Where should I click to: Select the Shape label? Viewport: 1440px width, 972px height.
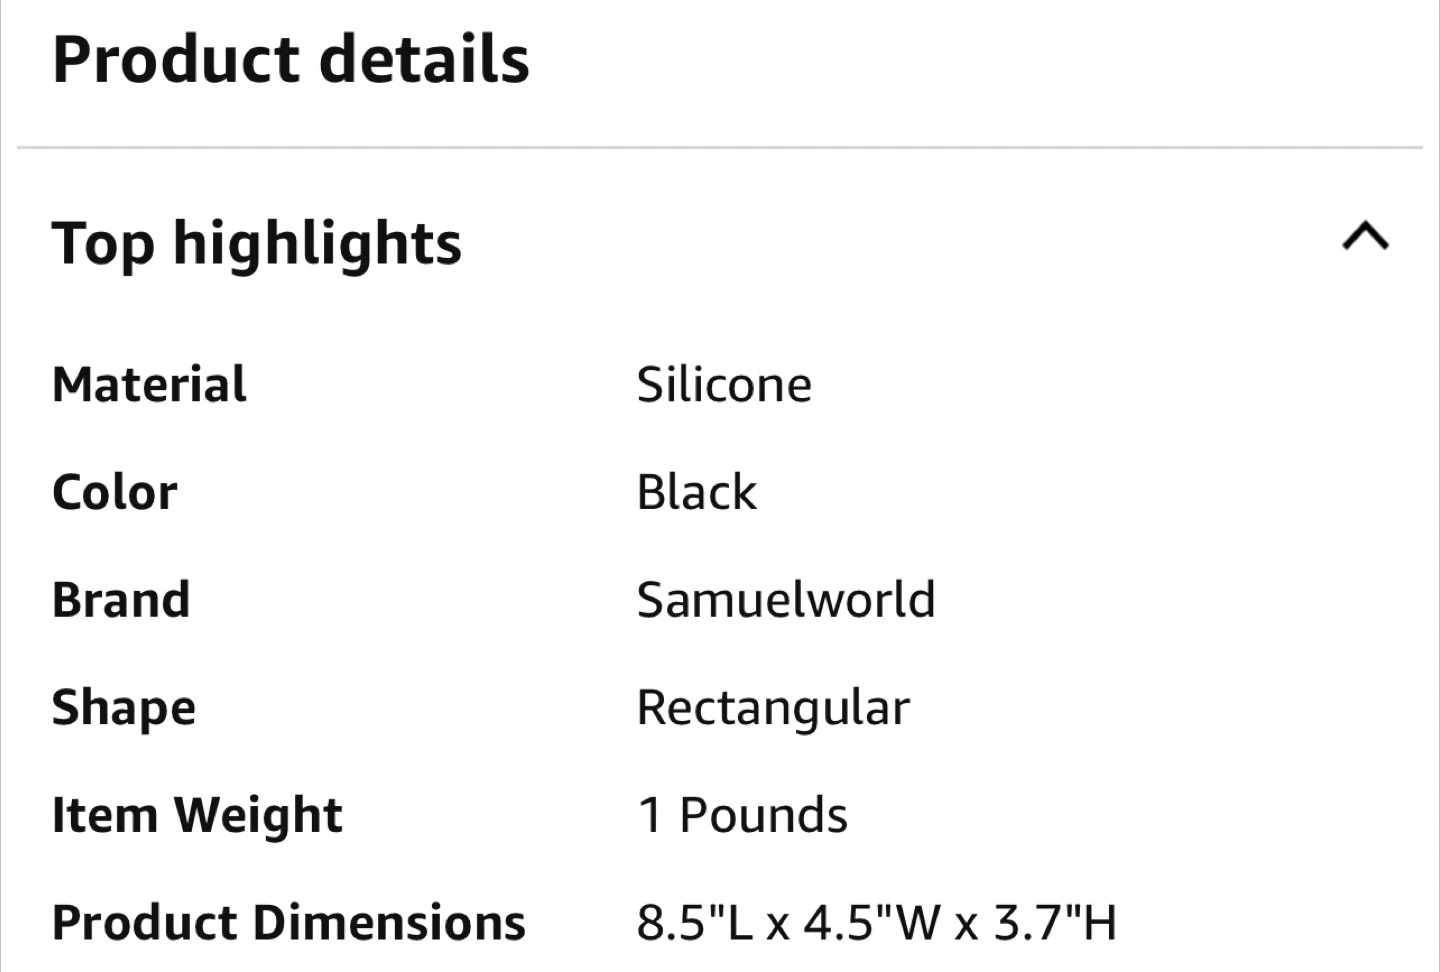click(x=124, y=707)
